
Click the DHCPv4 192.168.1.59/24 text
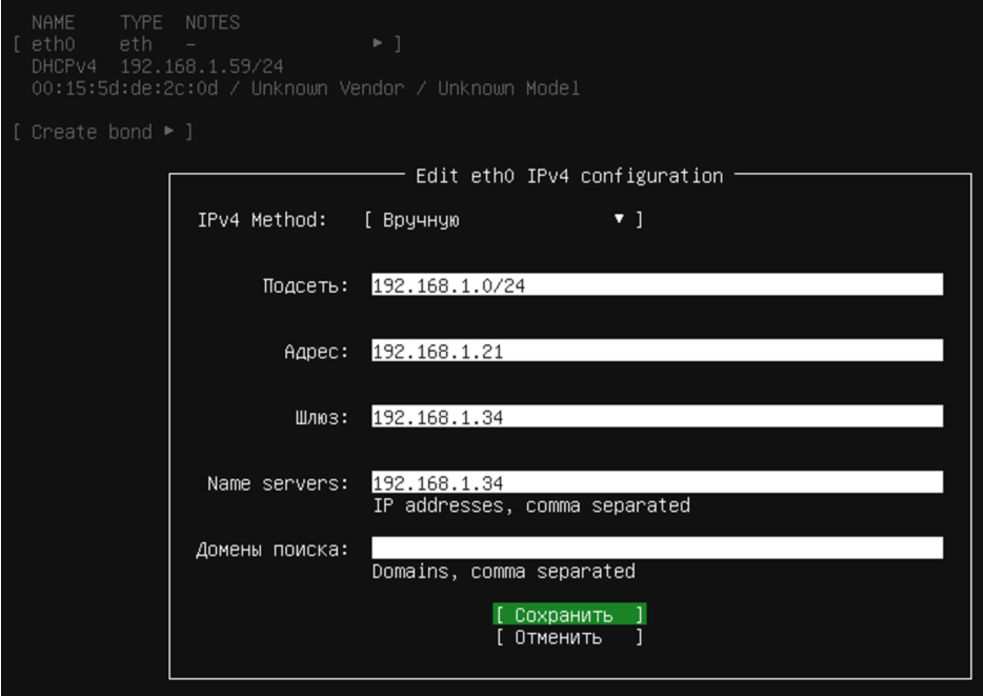tap(157, 66)
